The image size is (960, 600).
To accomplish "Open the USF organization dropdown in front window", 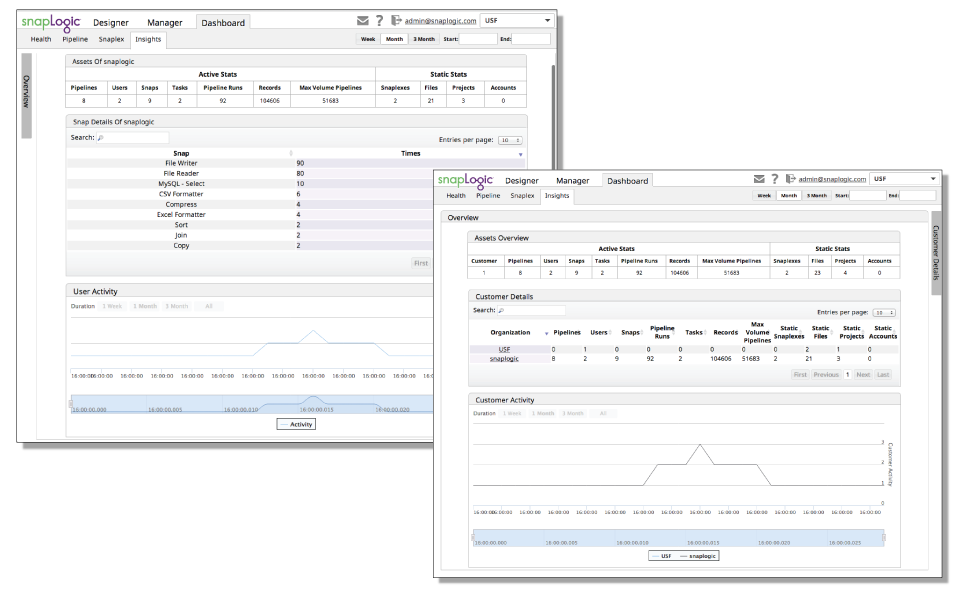I will point(906,179).
